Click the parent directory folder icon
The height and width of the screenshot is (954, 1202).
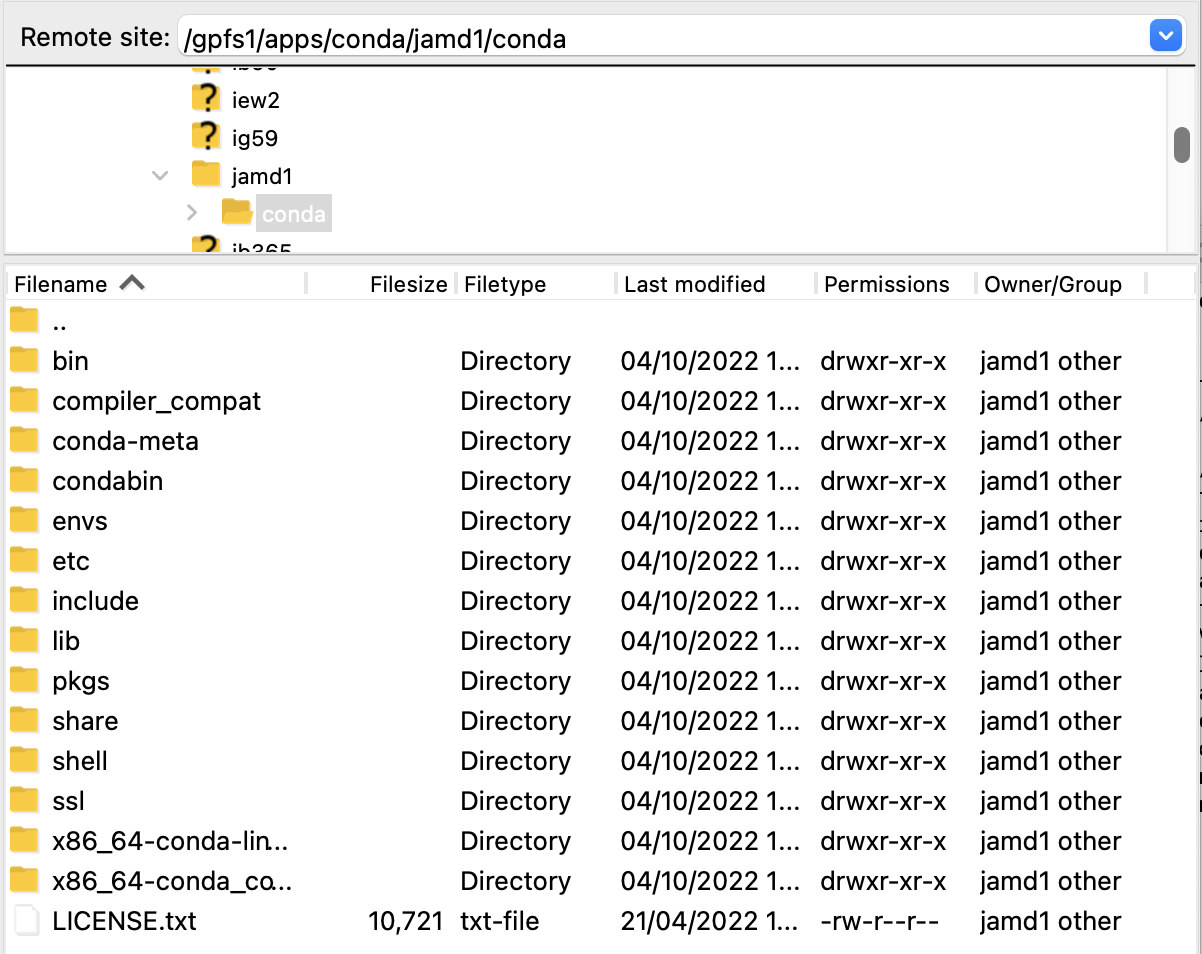[24, 320]
